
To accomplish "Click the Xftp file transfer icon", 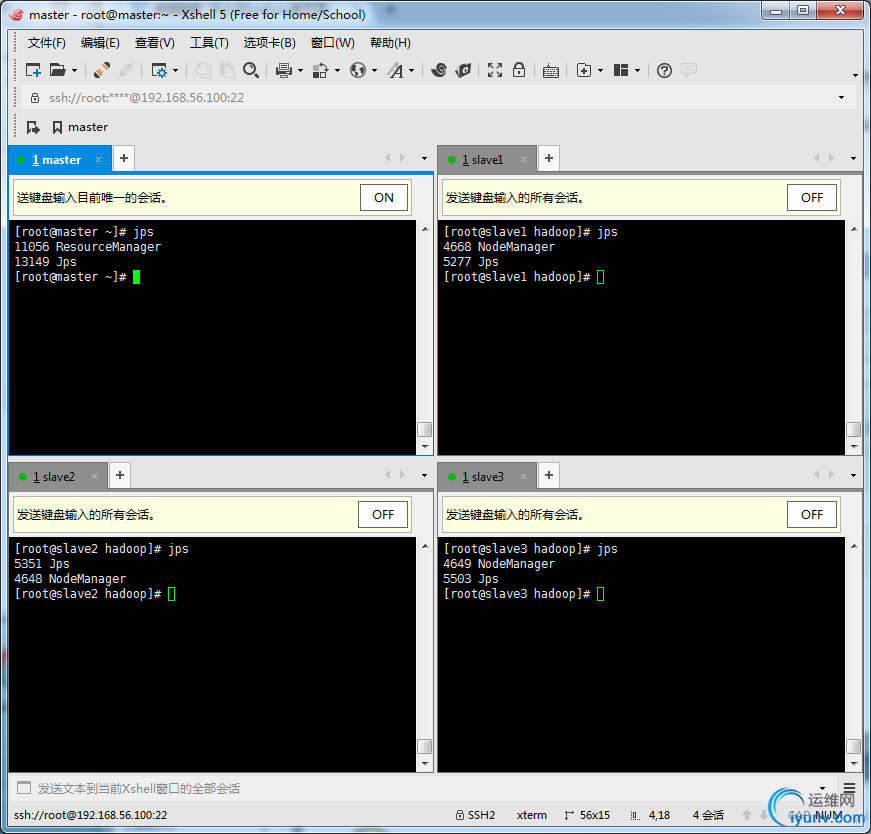I will tap(463, 70).
